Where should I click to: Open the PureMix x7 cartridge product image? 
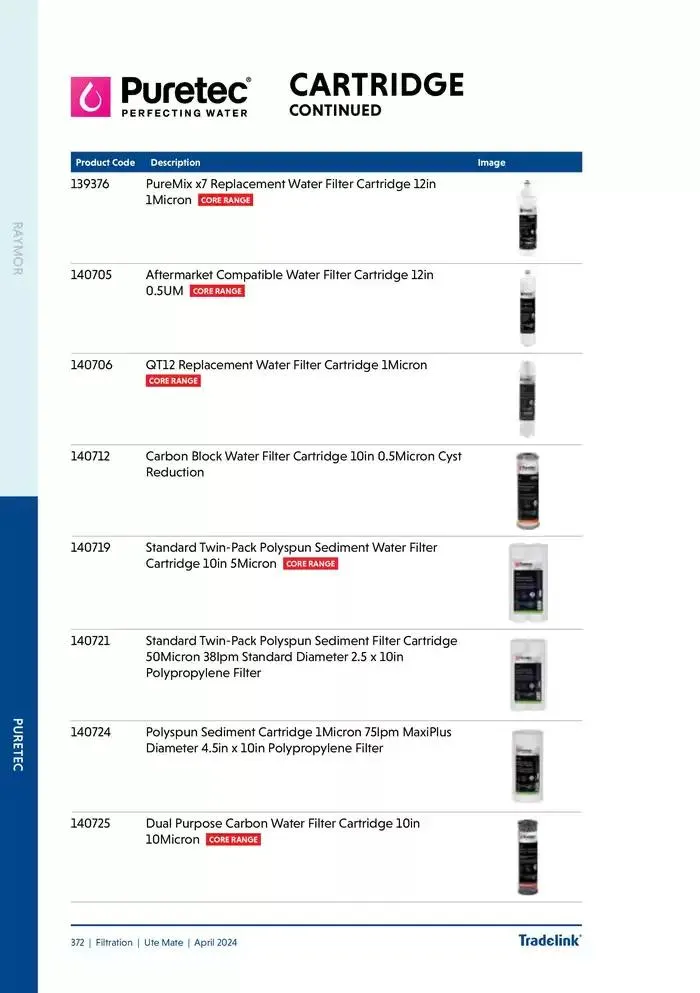coord(528,218)
